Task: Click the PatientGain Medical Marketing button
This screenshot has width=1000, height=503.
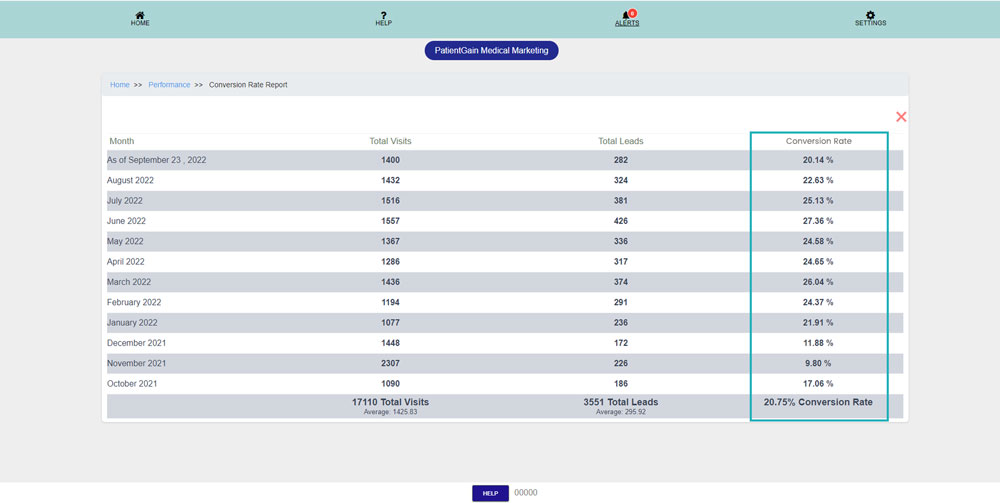Action: [492, 50]
